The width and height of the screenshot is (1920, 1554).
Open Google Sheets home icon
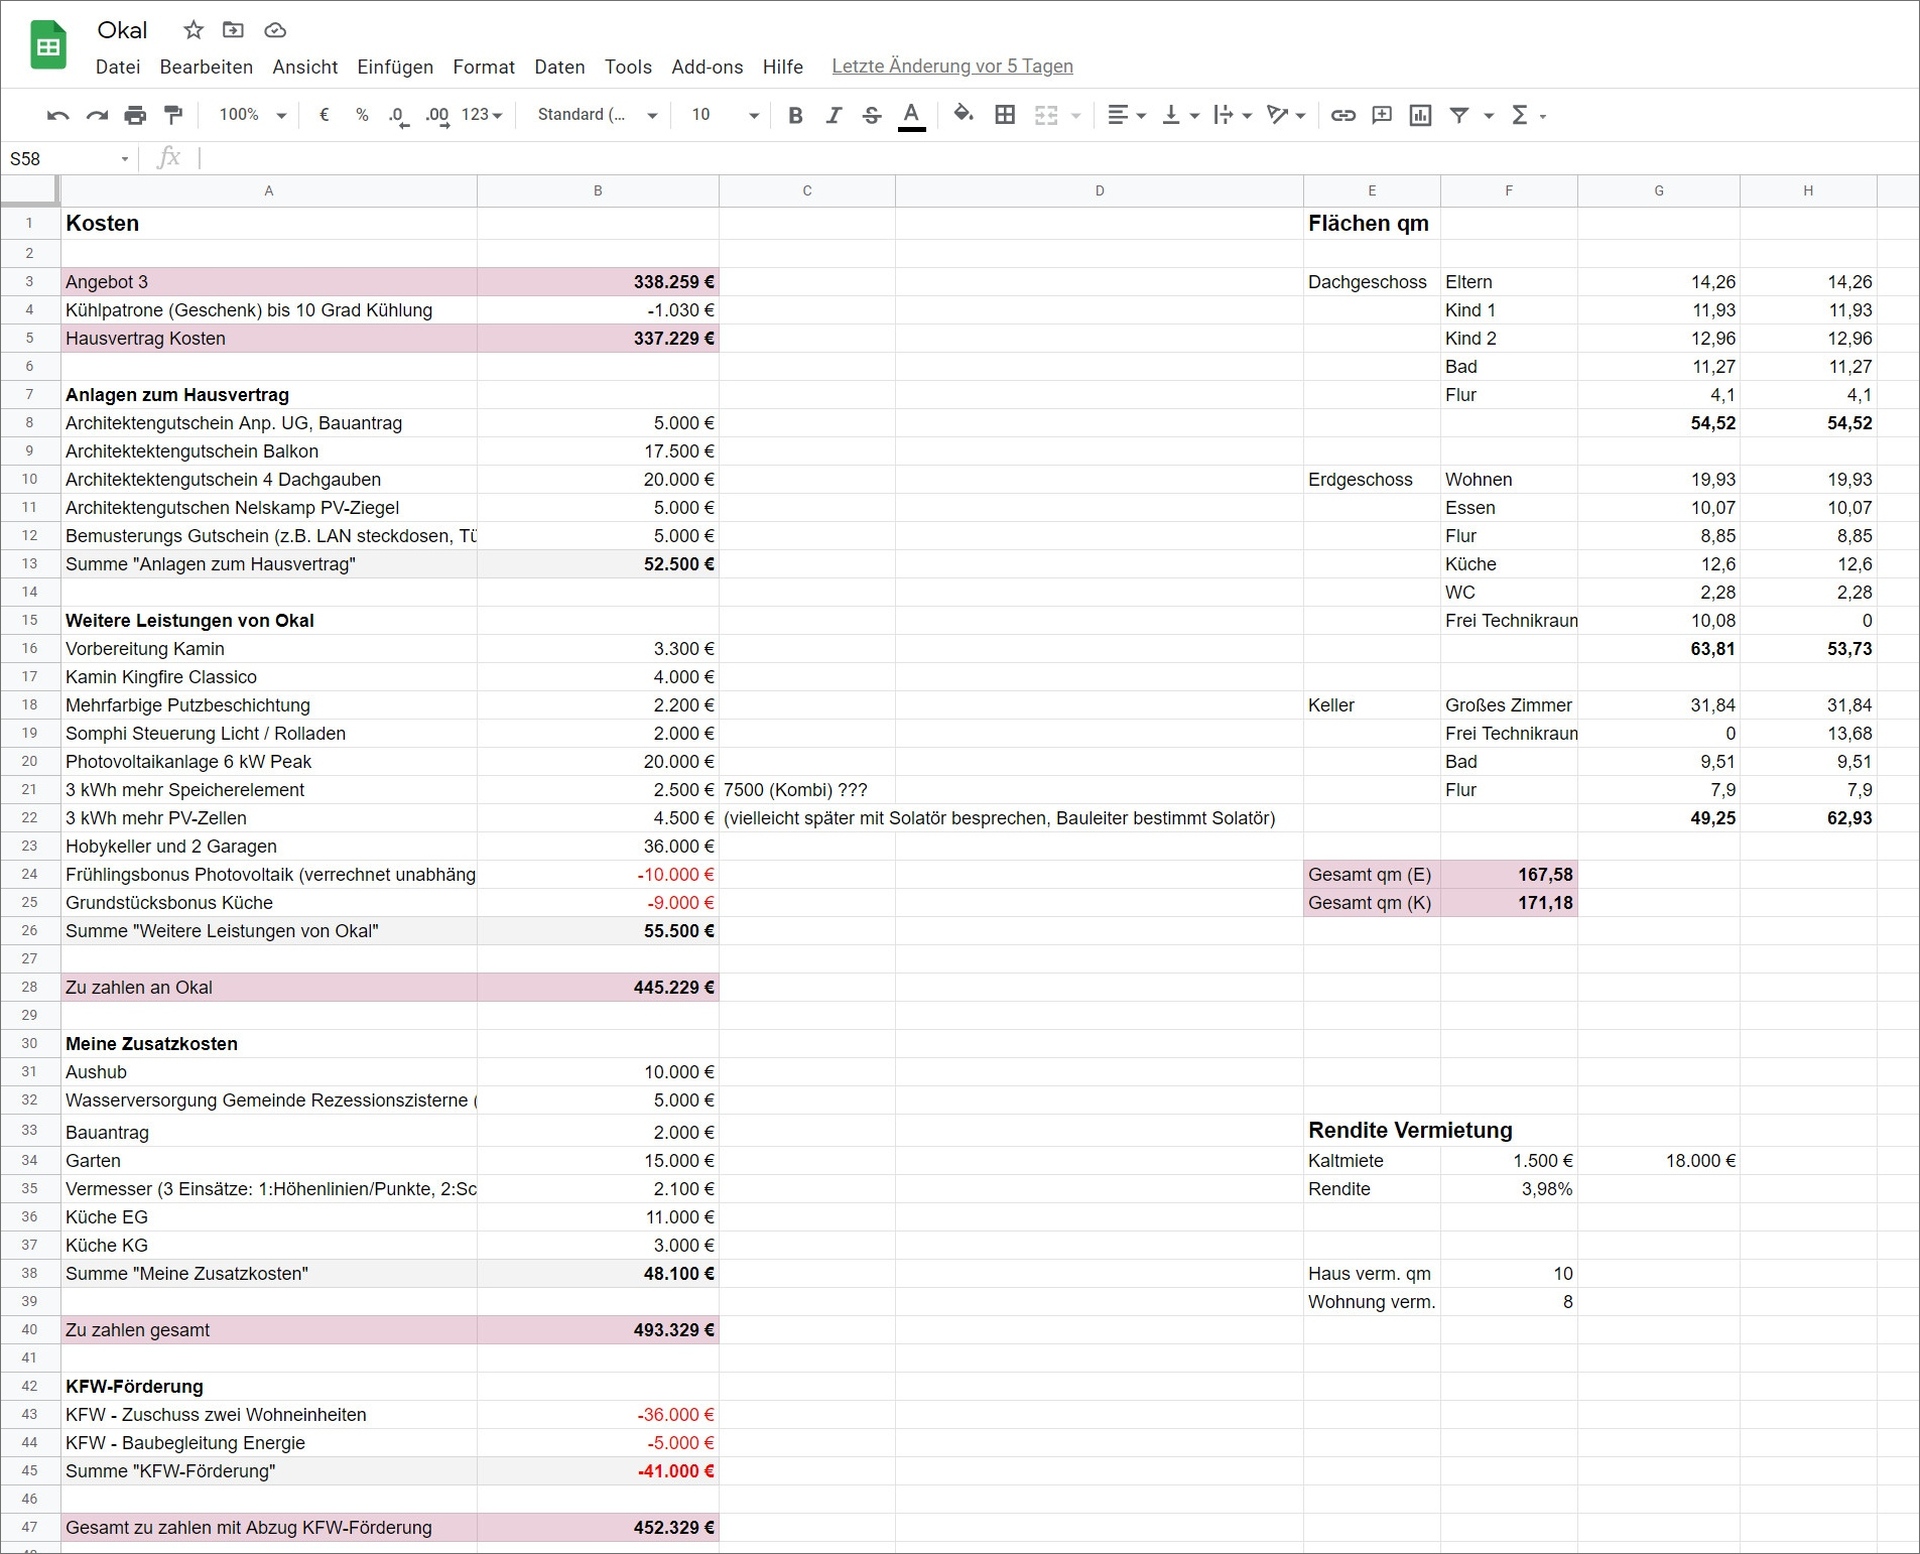(48, 46)
